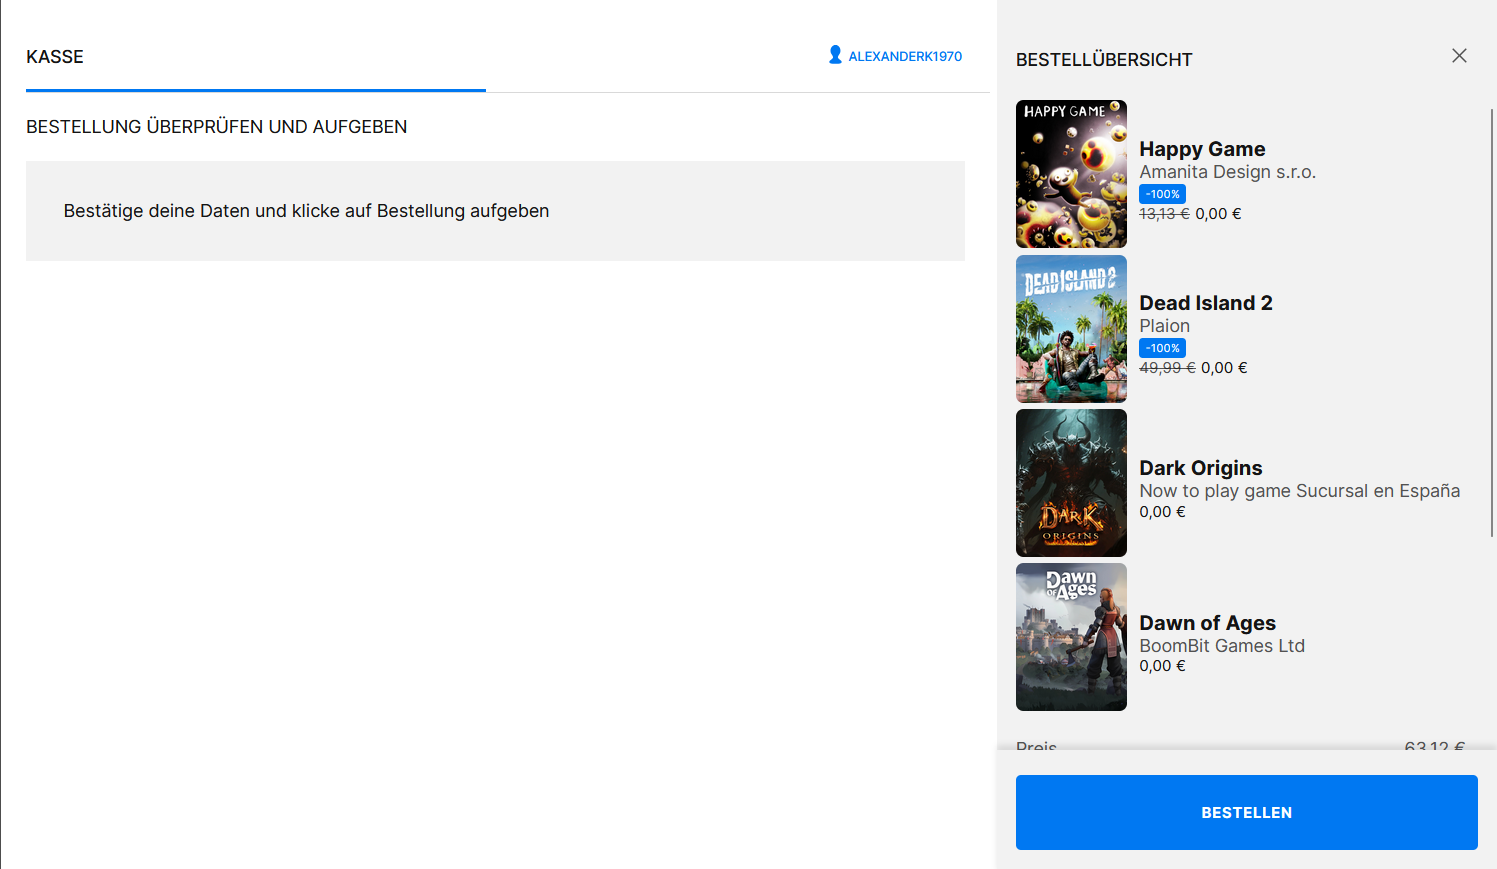The height and width of the screenshot is (869, 1497).
Task: Click publisher Now to play game Sucursal en España
Action: point(1299,491)
